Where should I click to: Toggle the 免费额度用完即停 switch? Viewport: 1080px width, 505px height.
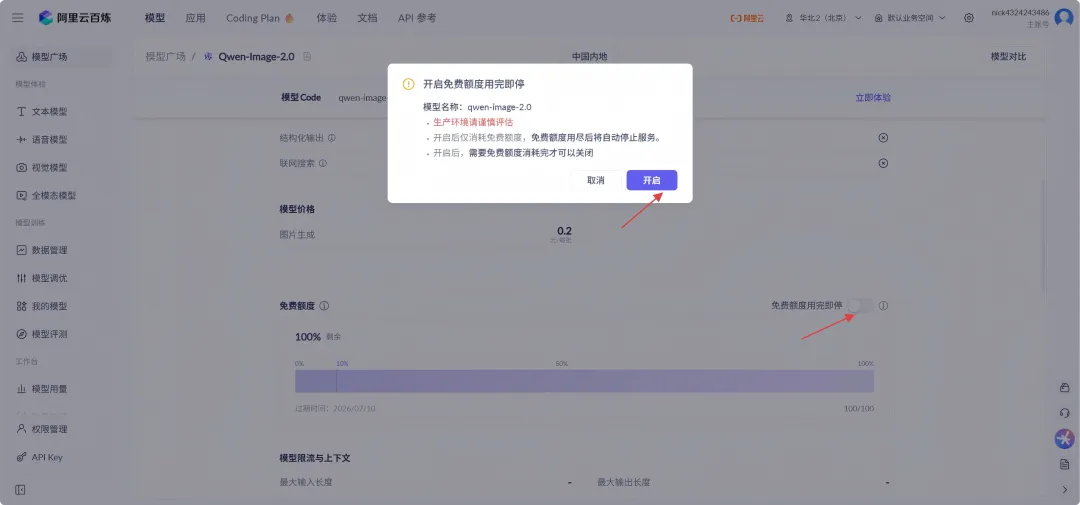click(x=860, y=305)
